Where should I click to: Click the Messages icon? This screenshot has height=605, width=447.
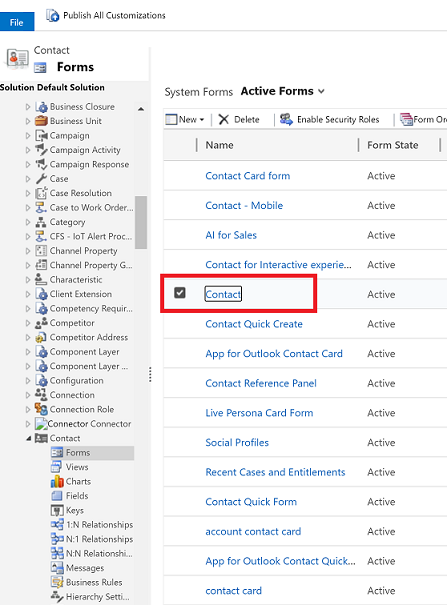57,568
